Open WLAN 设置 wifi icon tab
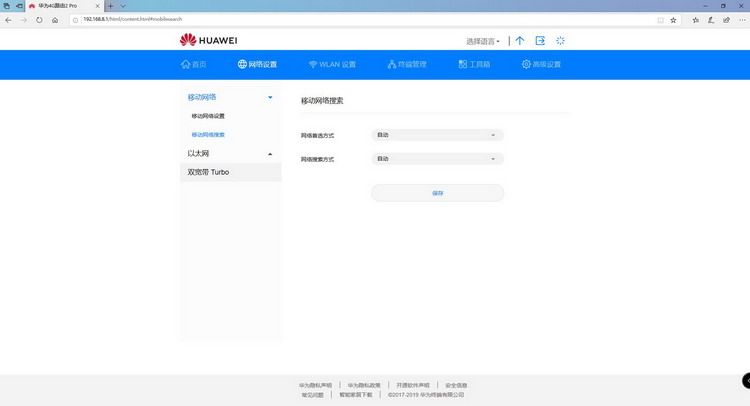 point(332,64)
